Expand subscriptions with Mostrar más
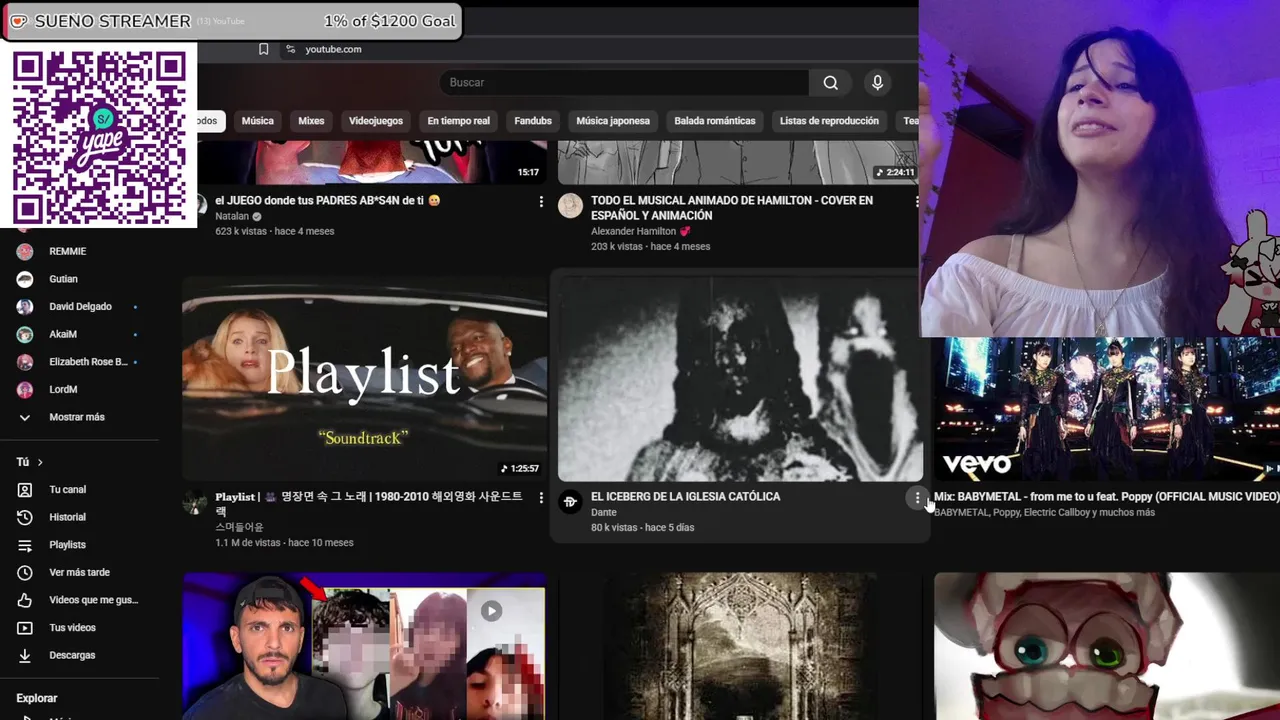1280x720 pixels. coord(77,417)
